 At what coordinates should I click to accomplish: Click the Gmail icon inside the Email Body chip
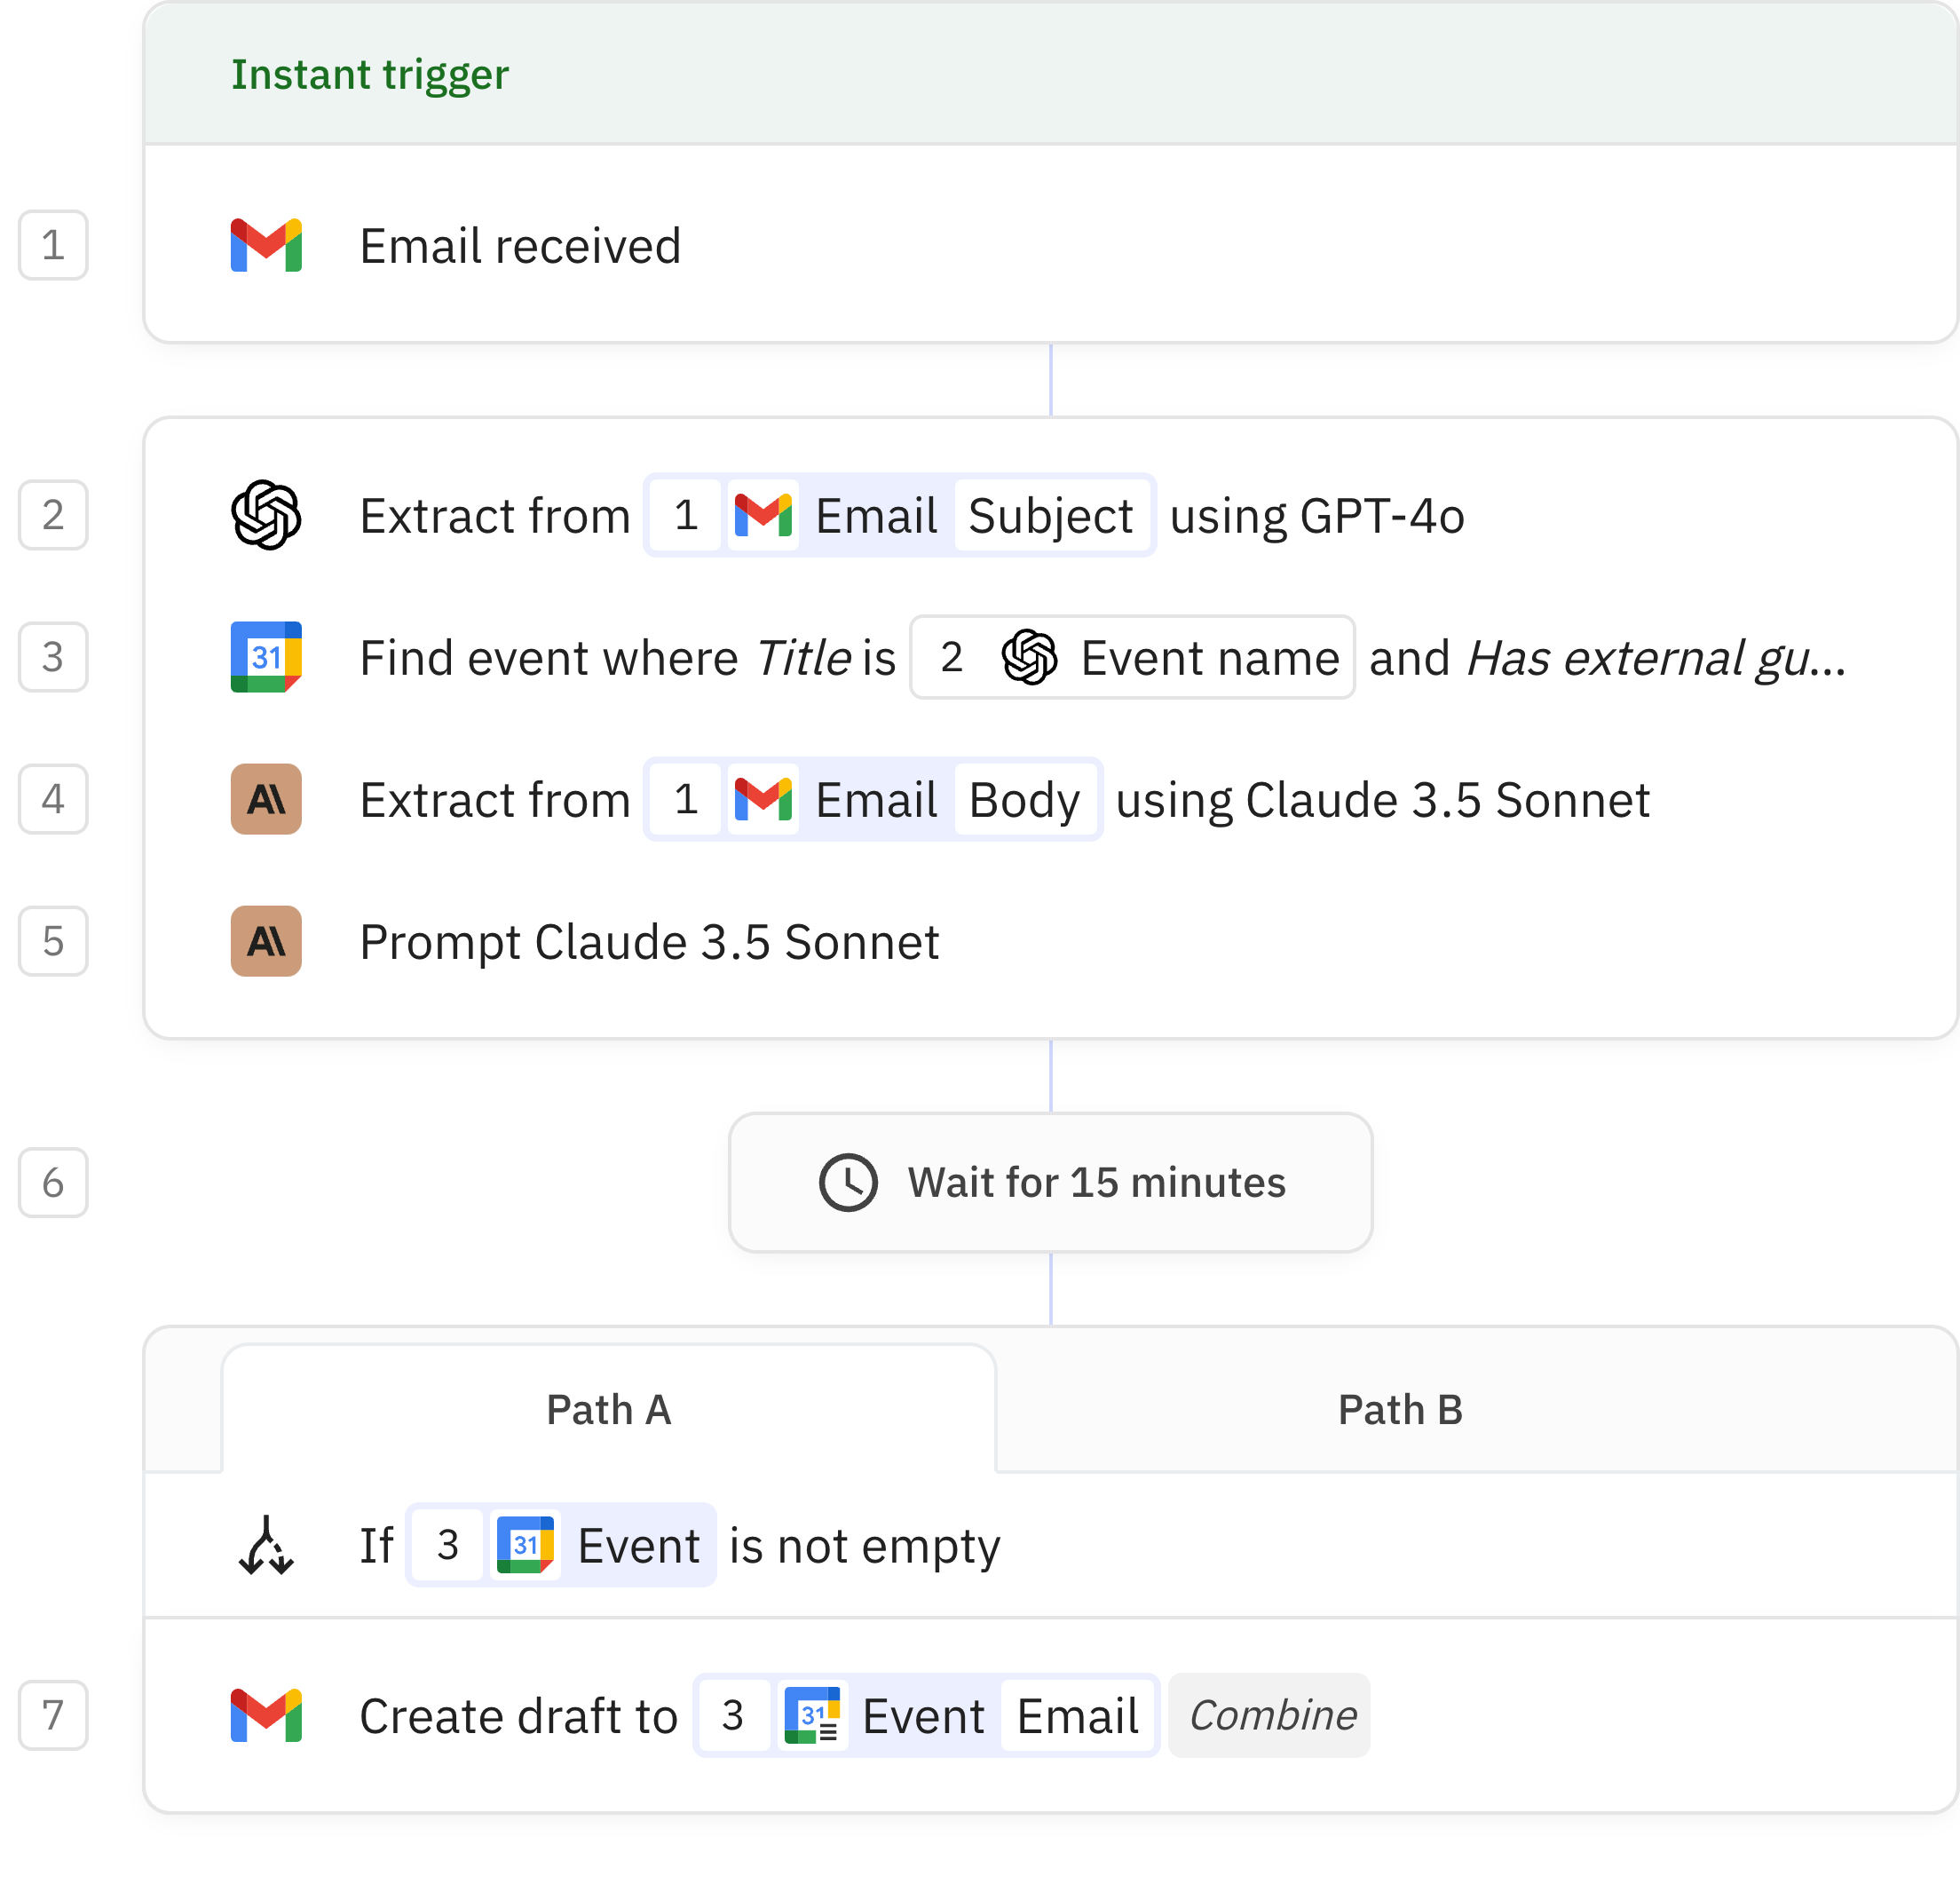coord(763,799)
